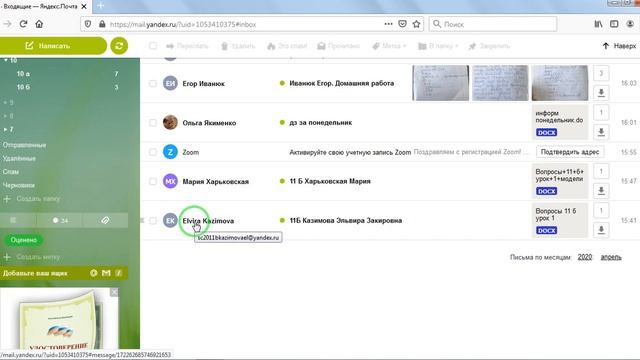Open browser library icon
640x360 pixels.
coord(598,24)
